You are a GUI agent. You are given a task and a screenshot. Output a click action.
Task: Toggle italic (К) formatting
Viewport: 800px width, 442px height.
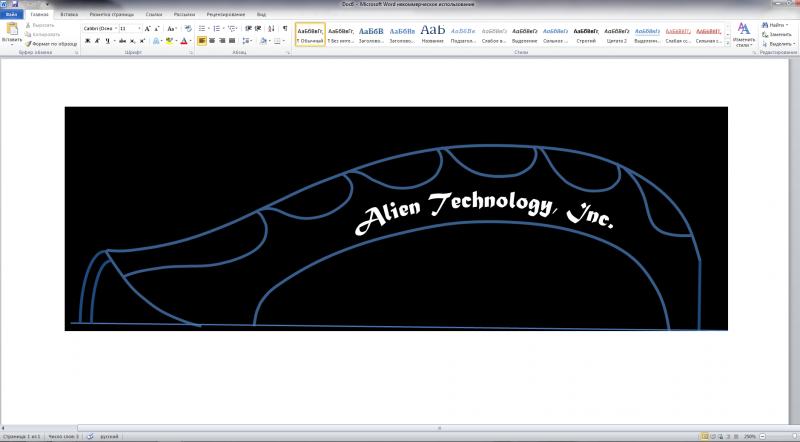[97, 41]
